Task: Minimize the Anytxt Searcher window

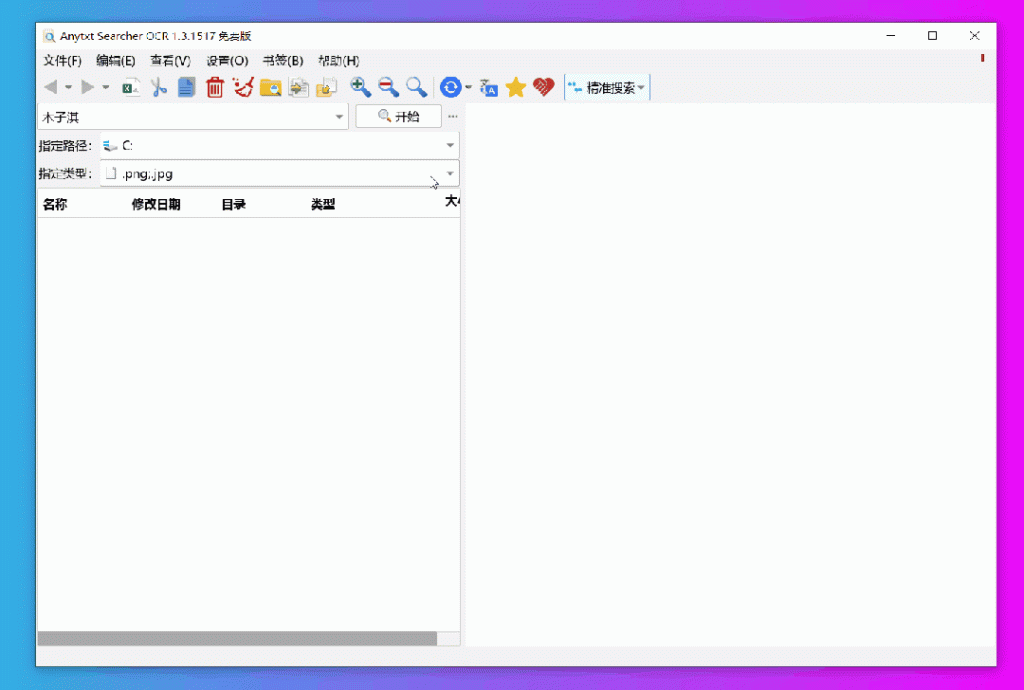Action: tap(891, 36)
